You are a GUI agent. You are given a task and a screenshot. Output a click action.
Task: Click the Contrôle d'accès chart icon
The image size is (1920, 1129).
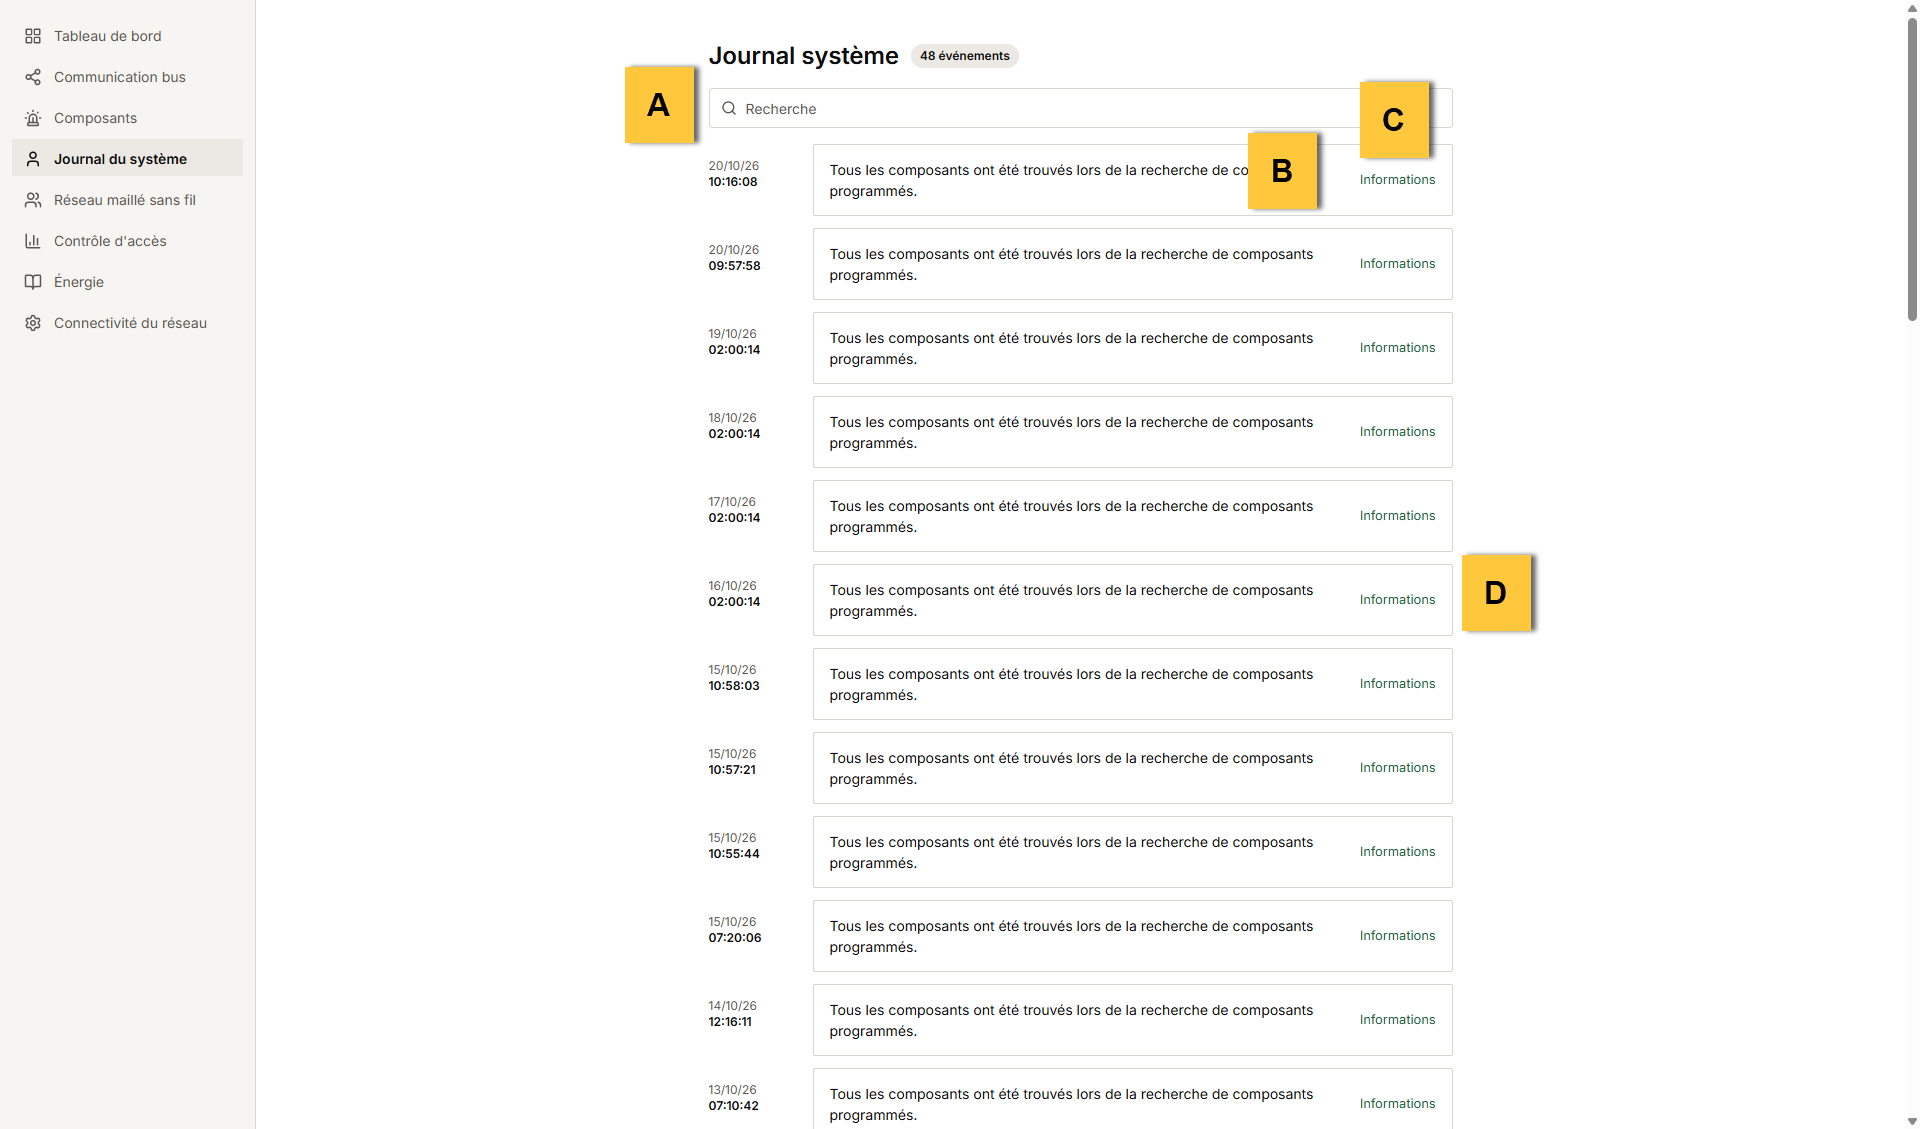[33, 241]
